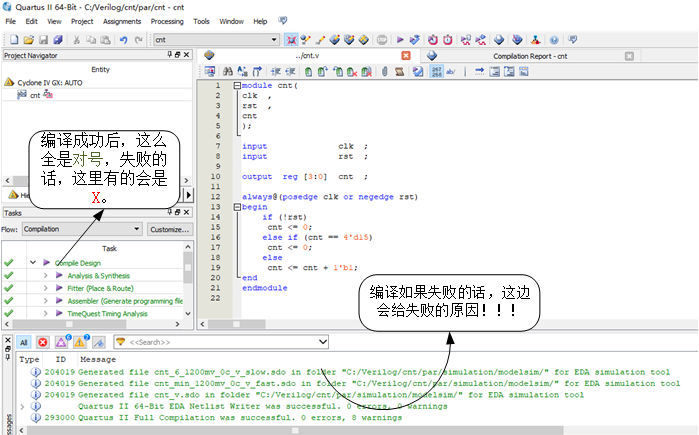The image size is (699, 435).
Task: Save the current file with floppy icon
Action: click(x=43, y=40)
